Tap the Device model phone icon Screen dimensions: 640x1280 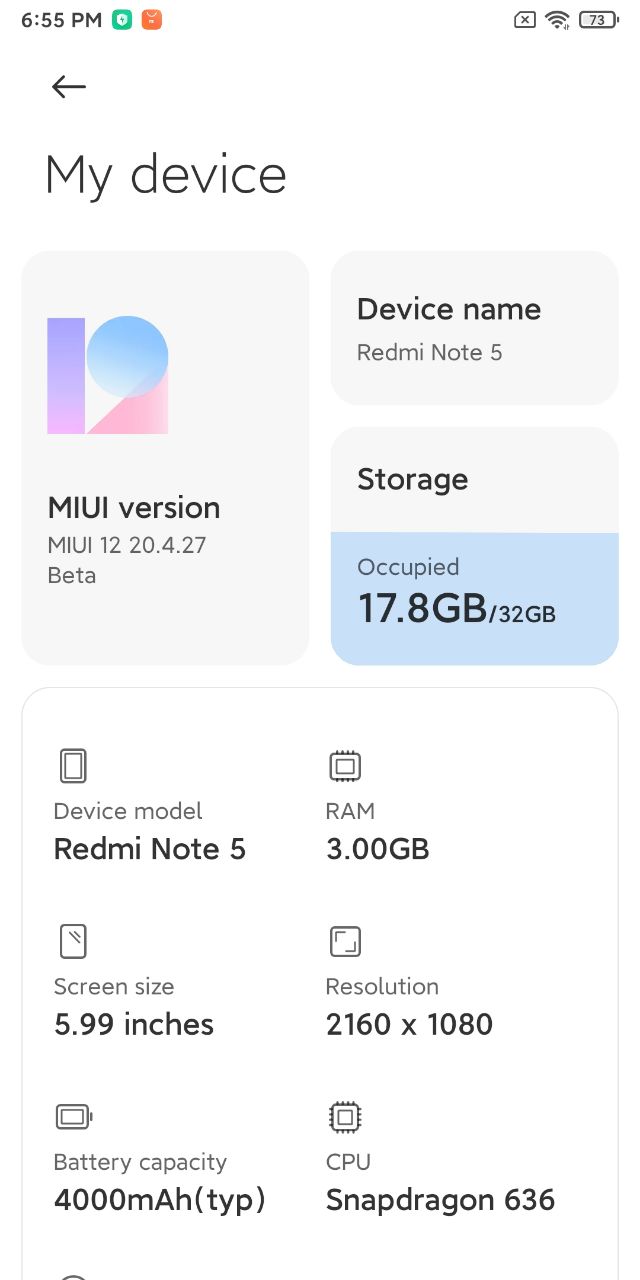point(73,767)
